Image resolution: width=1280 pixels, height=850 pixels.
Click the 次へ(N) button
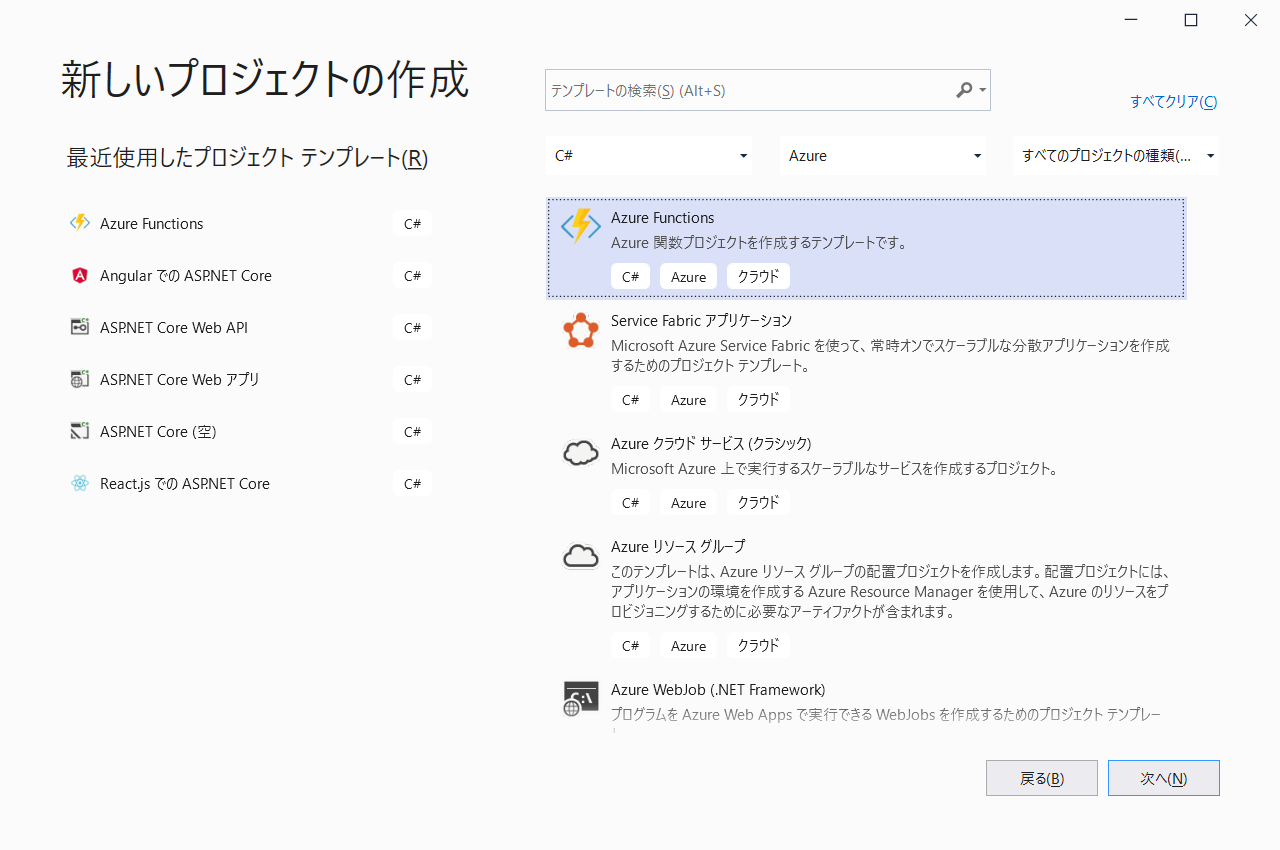(1164, 778)
